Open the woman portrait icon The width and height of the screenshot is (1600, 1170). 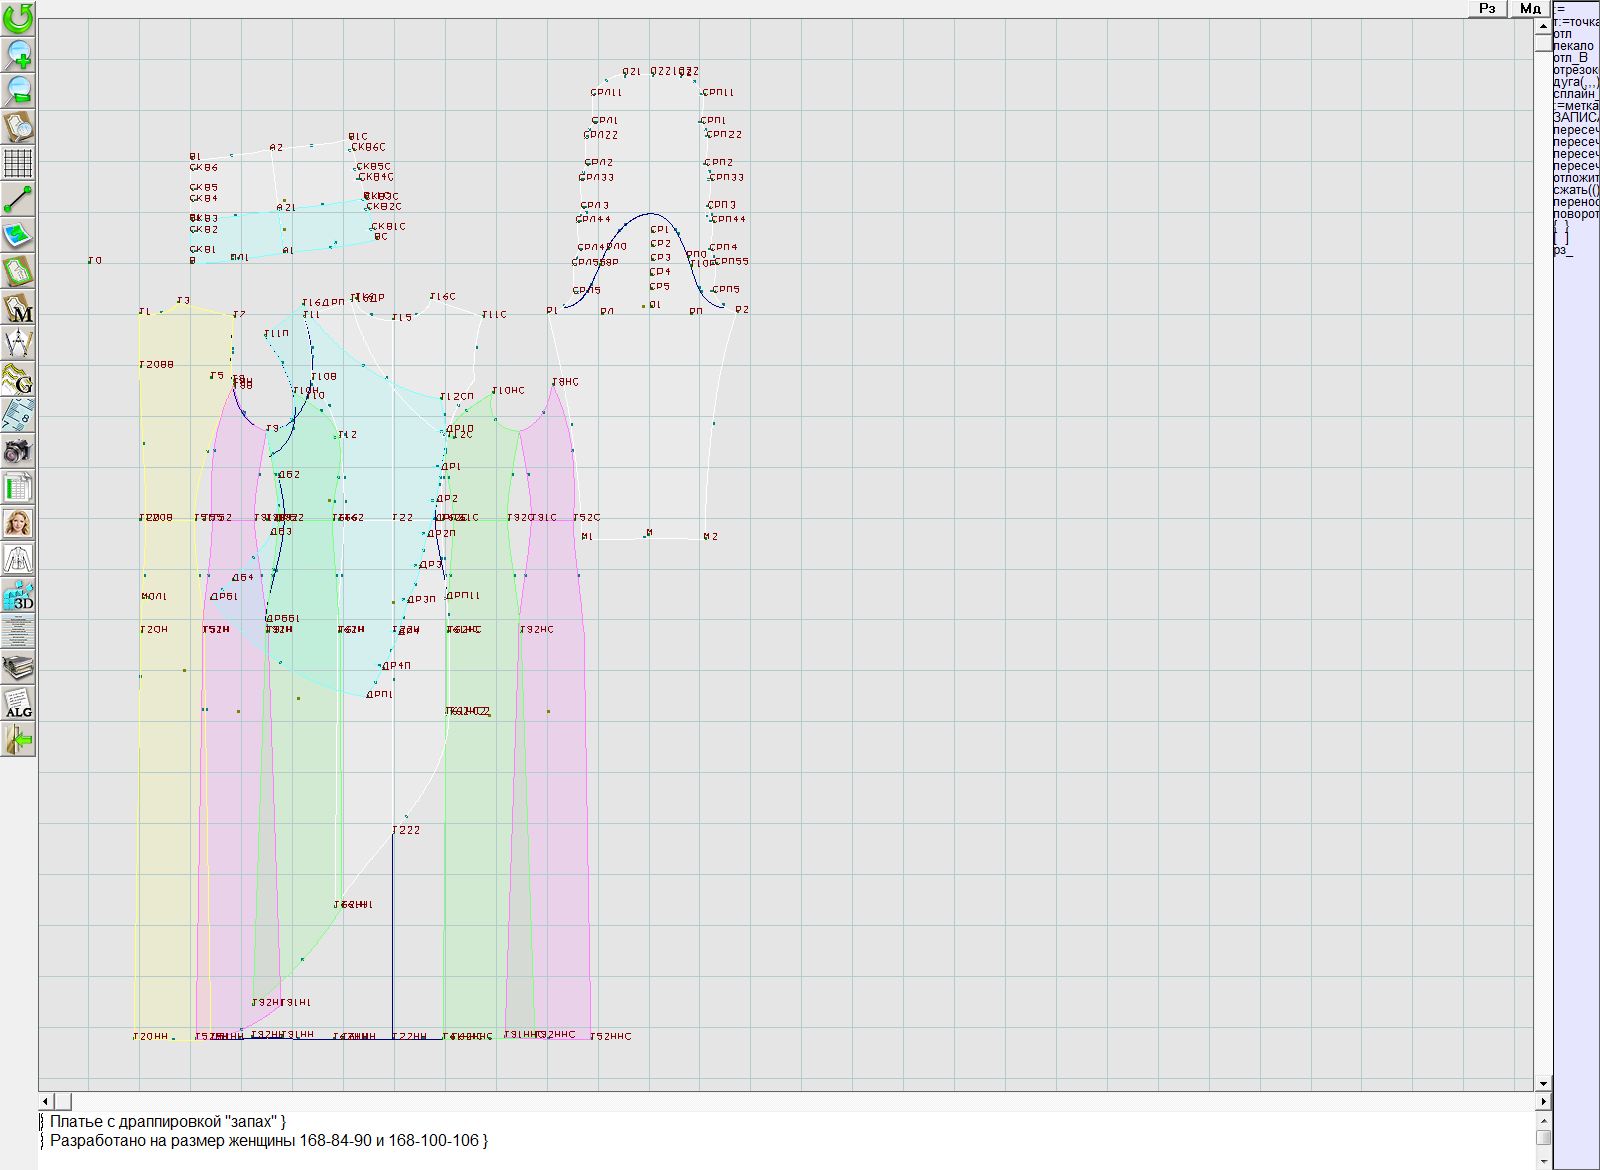18,524
